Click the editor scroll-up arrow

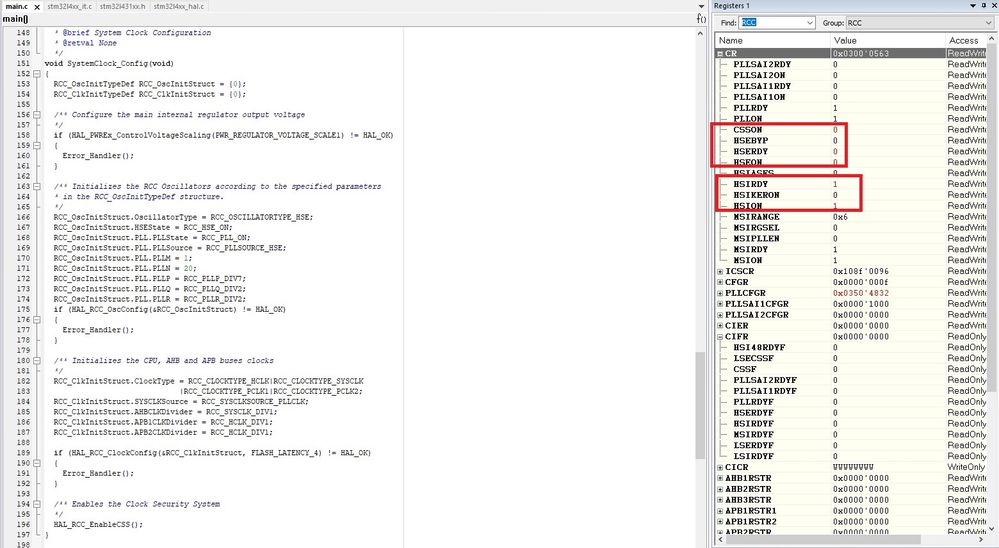(701, 31)
